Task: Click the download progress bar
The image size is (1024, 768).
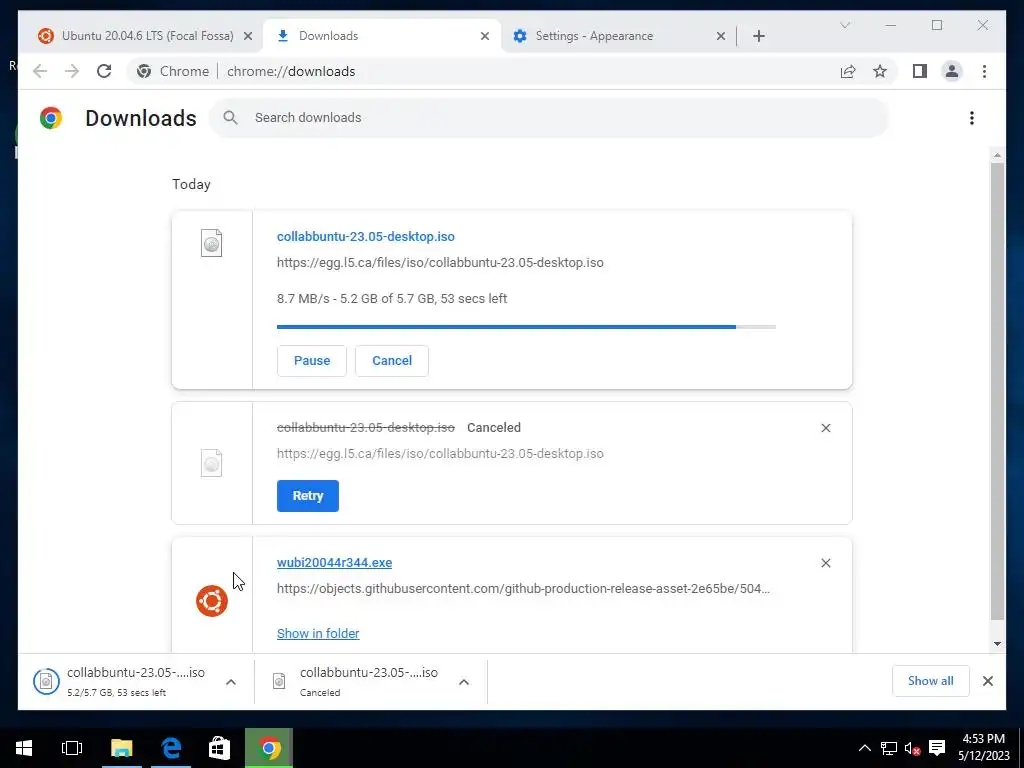Action: [526, 327]
